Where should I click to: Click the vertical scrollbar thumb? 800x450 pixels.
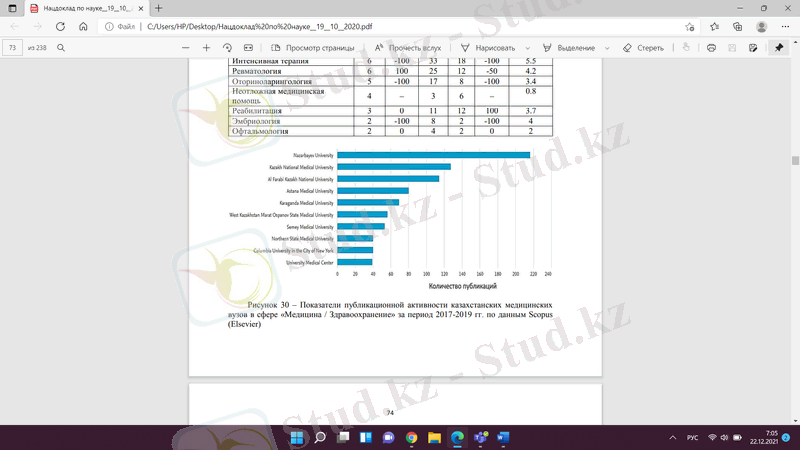point(795,160)
